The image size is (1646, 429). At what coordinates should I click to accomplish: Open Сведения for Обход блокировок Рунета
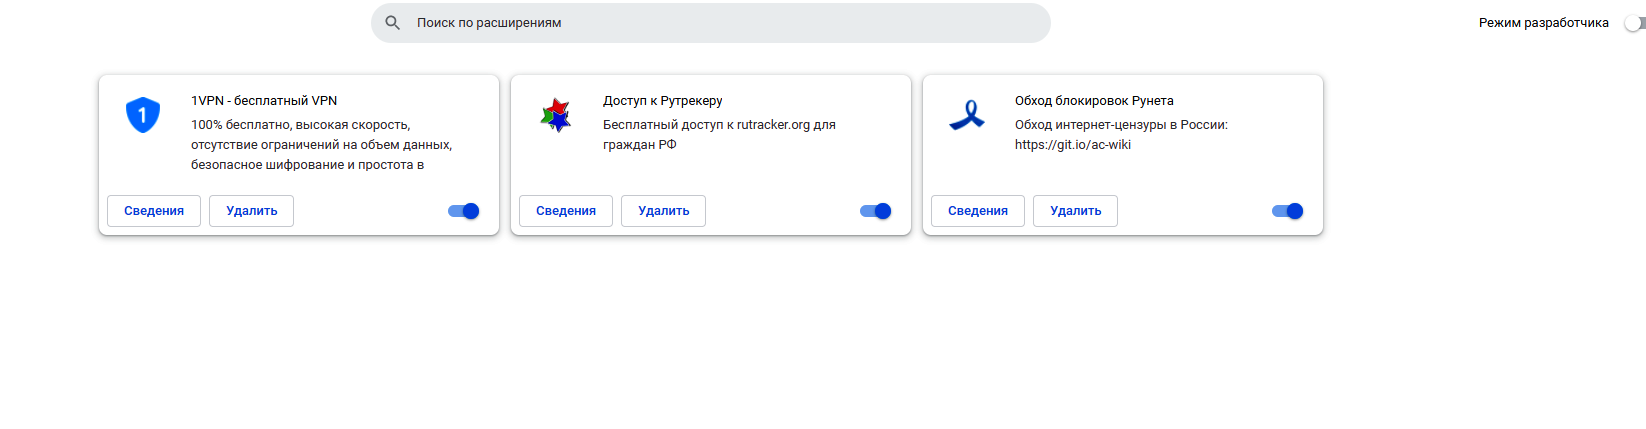978,211
